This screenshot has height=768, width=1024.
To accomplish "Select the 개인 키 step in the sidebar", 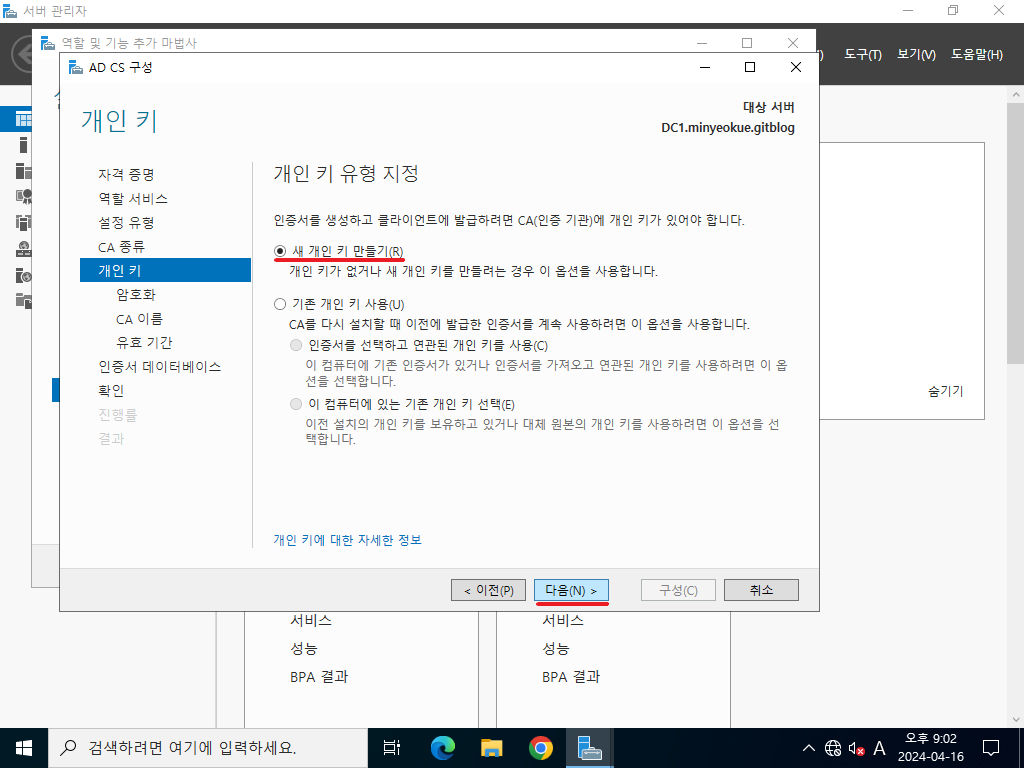I will 165,270.
